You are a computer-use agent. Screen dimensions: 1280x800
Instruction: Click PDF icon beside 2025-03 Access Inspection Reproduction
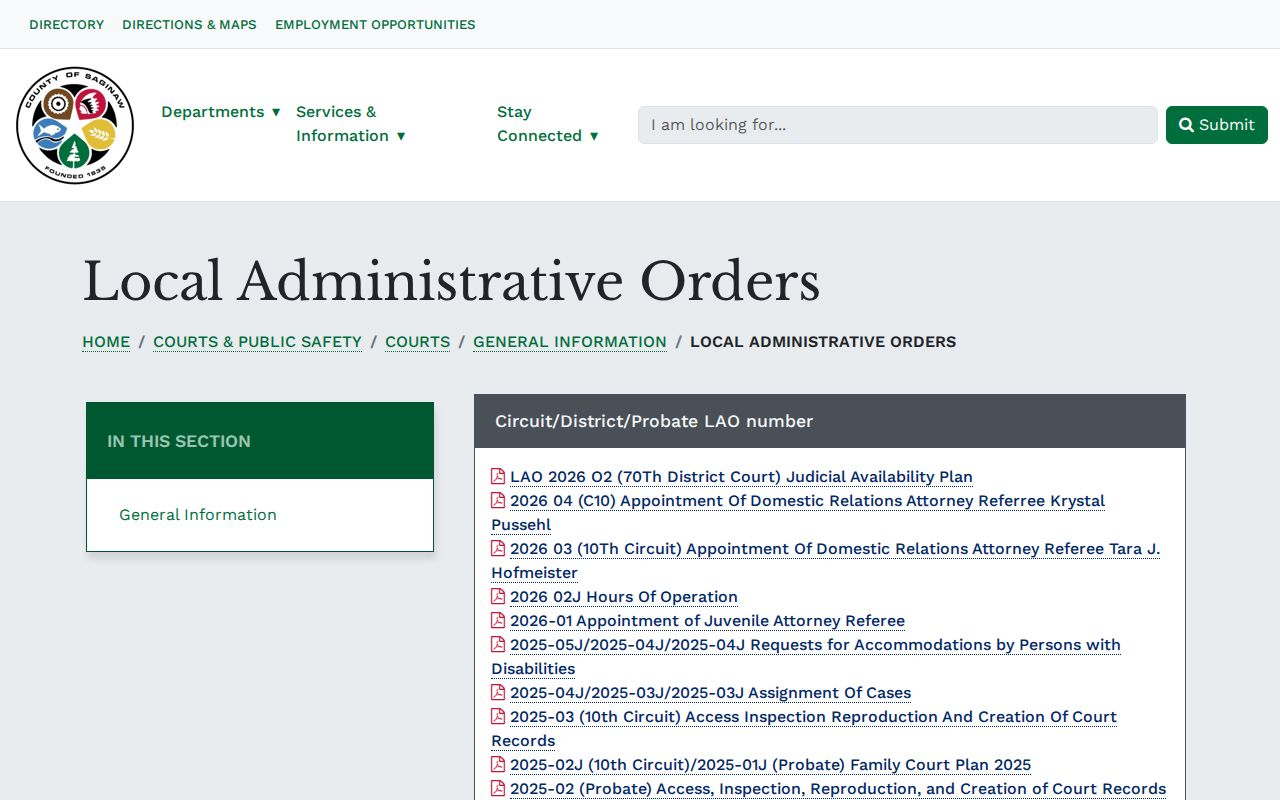click(x=498, y=716)
